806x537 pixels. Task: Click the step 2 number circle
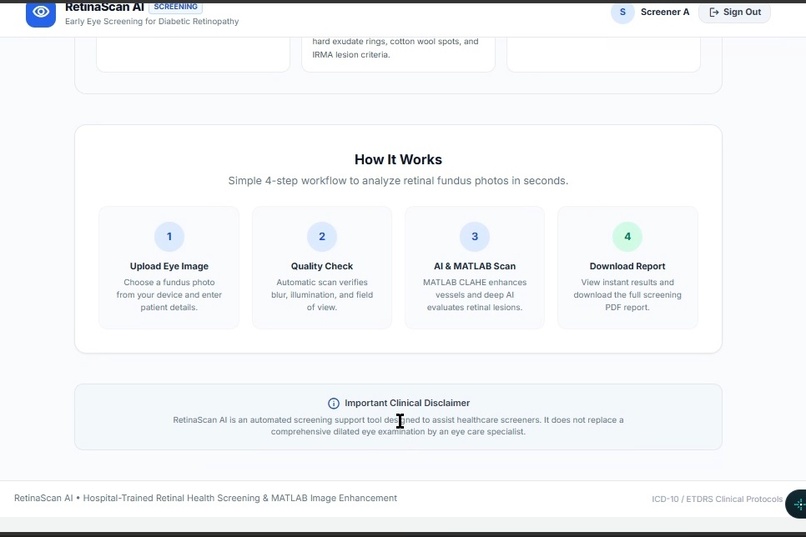pyautogui.click(x=322, y=236)
